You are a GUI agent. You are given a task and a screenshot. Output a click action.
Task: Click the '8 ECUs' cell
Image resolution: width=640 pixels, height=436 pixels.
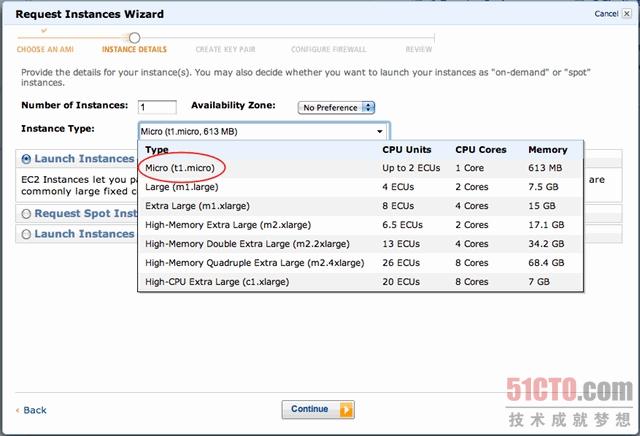(x=398, y=206)
